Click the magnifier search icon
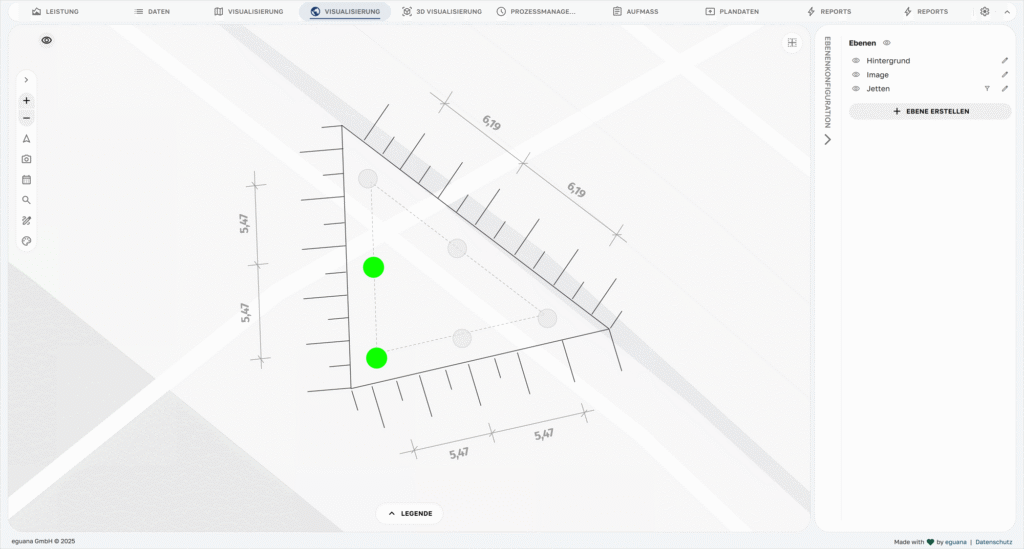This screenshot has width=1024, height=549. 27,200
